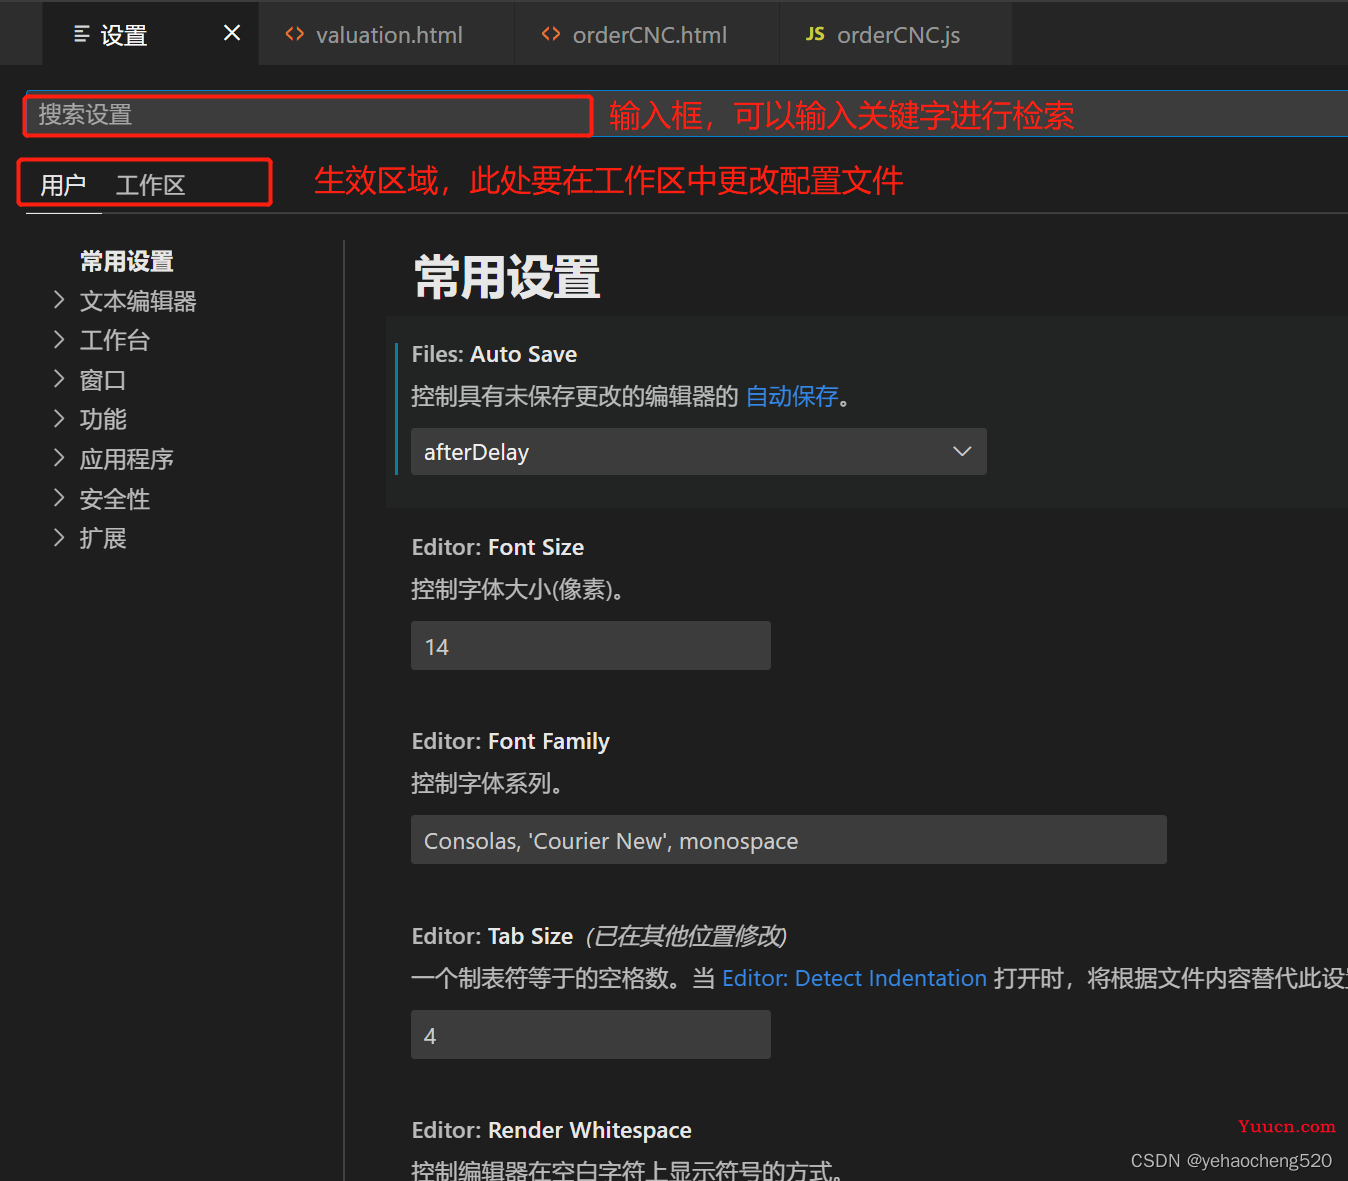This screenshot has width=1348, height=1181.
Task: Expand the 应用程序 chevron
Action: (x=59, y=458)
